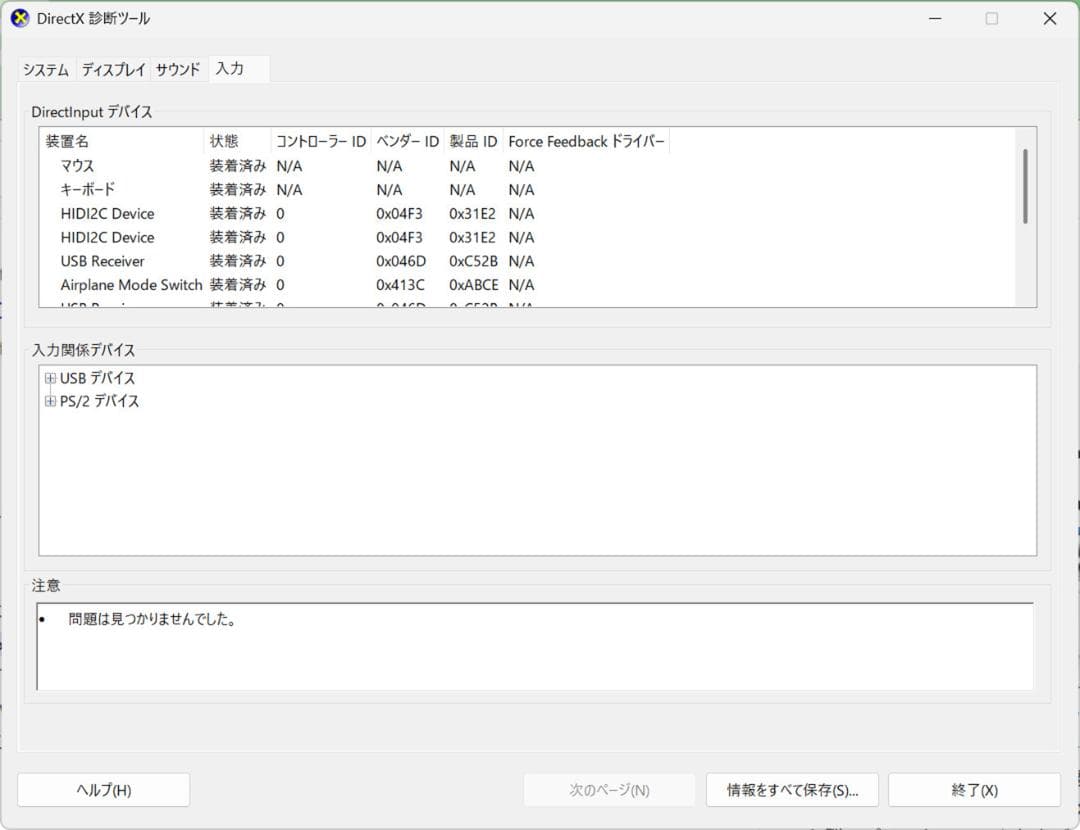Select the キーボード device entry
1080x830 pixels.
(x=87, y=189)
